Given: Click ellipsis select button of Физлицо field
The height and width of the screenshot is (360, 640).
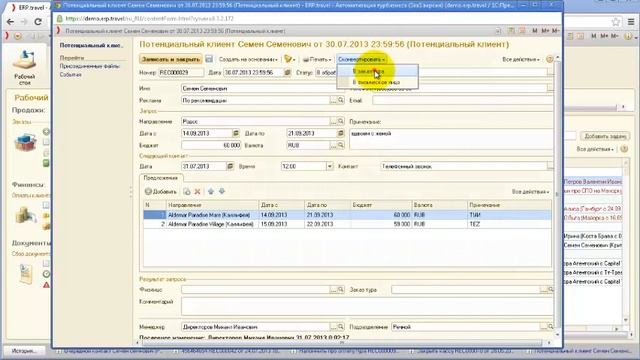Looking at the screenshot, I should 333,289.
